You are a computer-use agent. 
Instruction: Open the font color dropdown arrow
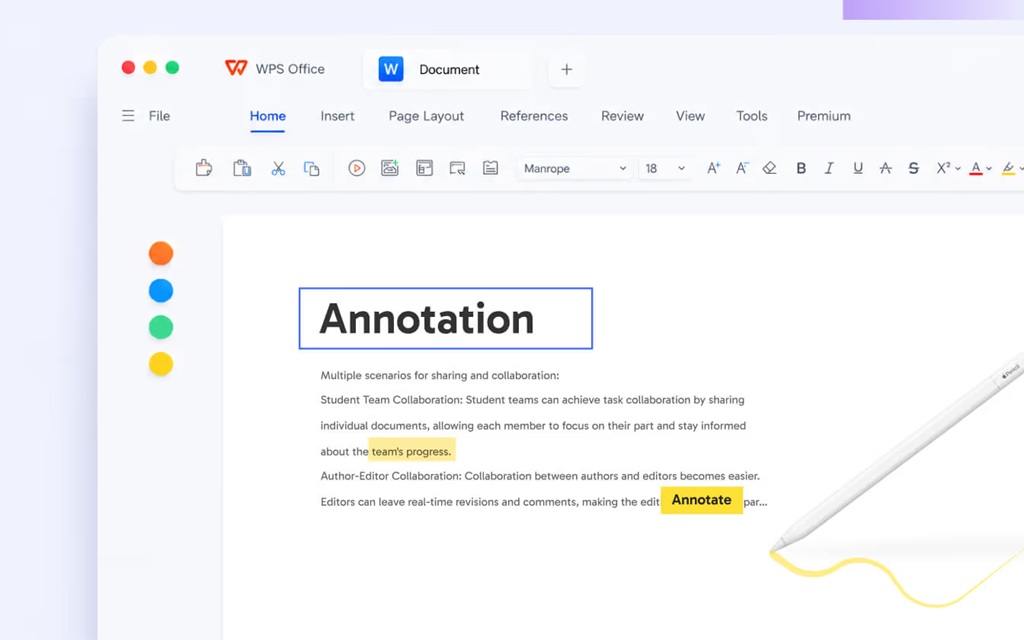989,168
